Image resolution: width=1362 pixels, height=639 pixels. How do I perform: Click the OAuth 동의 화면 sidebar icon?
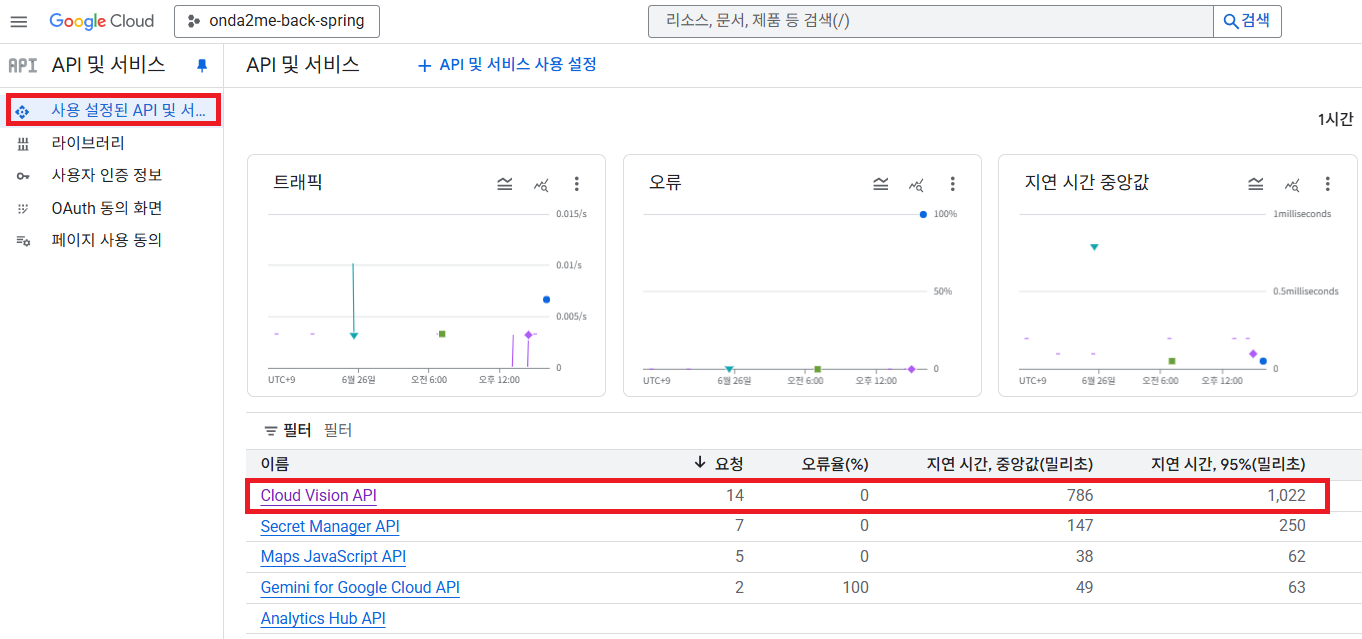point(23,209)
